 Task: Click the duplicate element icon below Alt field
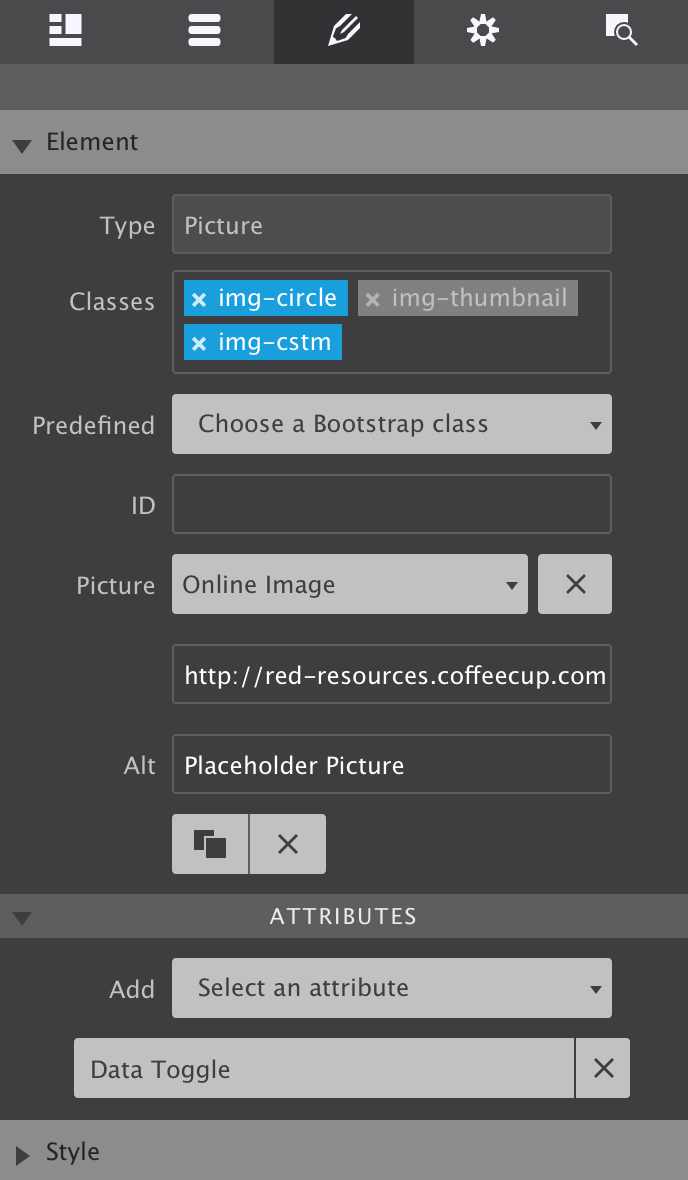point(209,843)
